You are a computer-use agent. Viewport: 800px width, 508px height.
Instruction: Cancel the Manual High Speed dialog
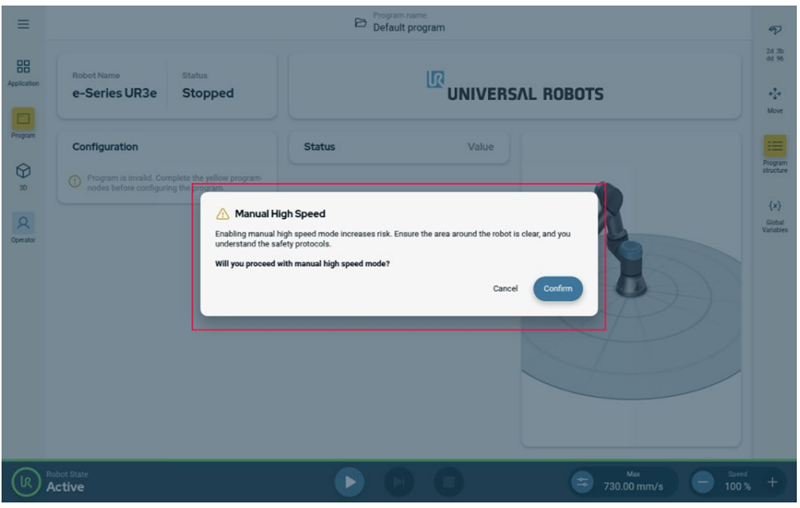tap(505, 288)
